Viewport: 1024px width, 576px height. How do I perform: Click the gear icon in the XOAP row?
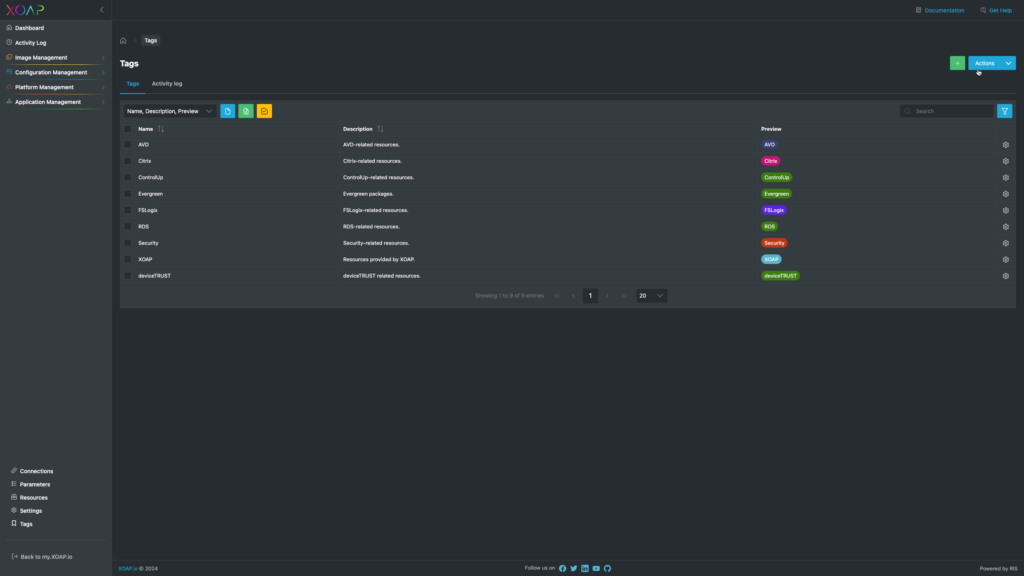pyautogui.click(x=1006, y=259)
